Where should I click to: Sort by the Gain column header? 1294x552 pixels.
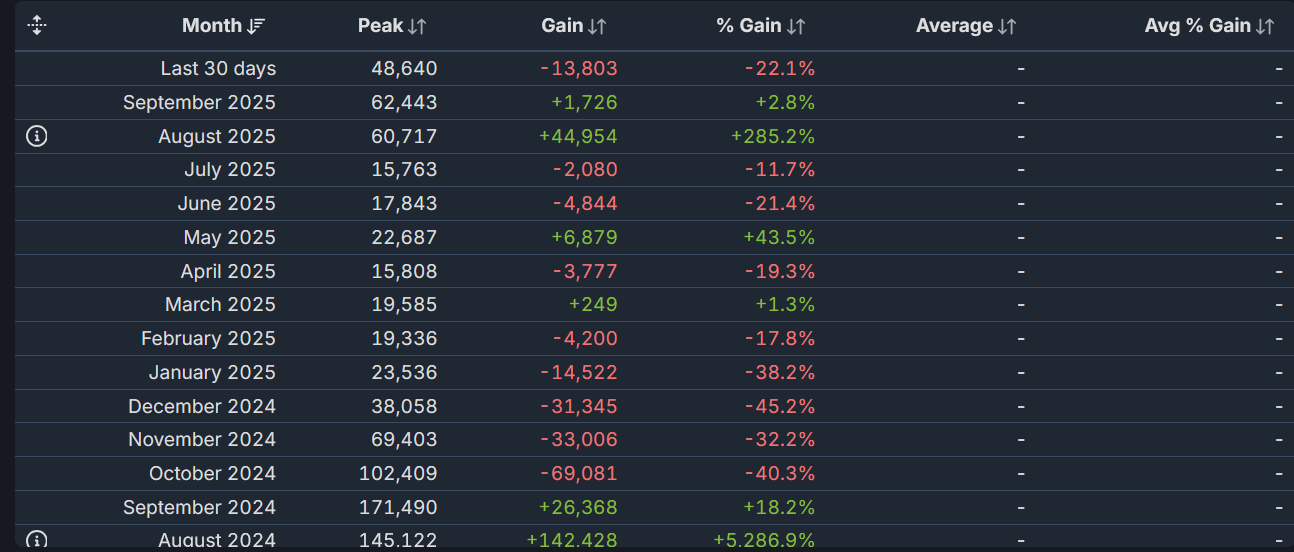(574, 26)
